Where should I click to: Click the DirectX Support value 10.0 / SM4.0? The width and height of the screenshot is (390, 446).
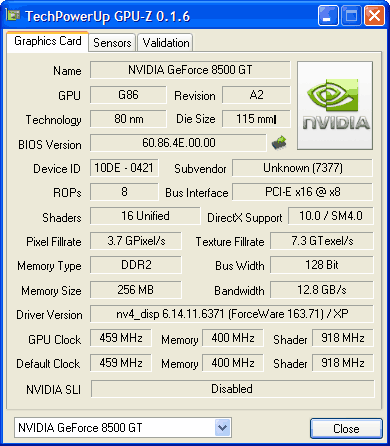tap(331, 216)
